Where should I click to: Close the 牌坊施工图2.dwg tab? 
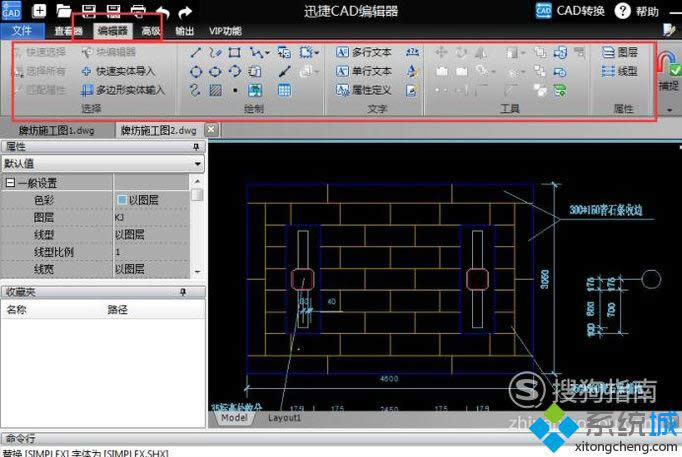click(211, 130)
